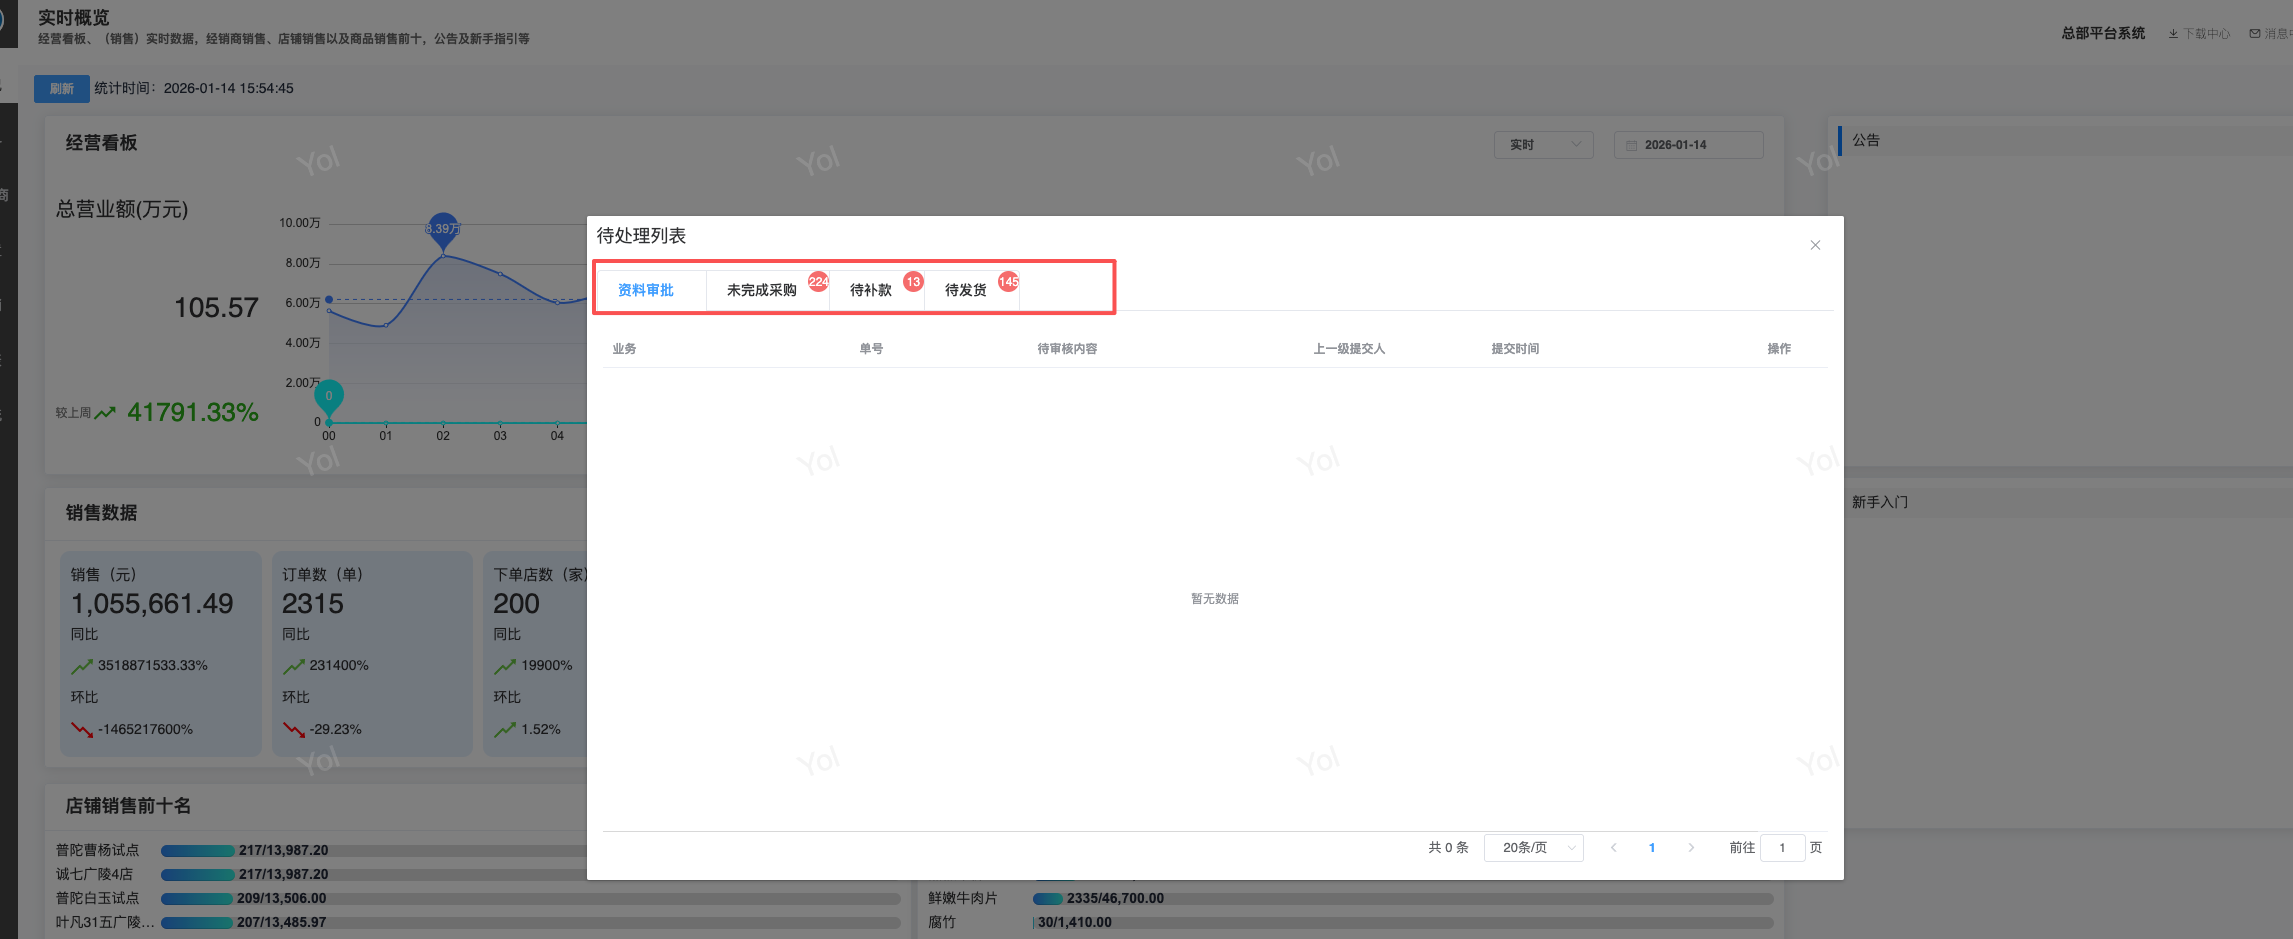The height and width of the screenshot is (939, 2293).
Task: Click the 上一级提交人 column header
Action: pyautogui.click(x=1349, y=349)
